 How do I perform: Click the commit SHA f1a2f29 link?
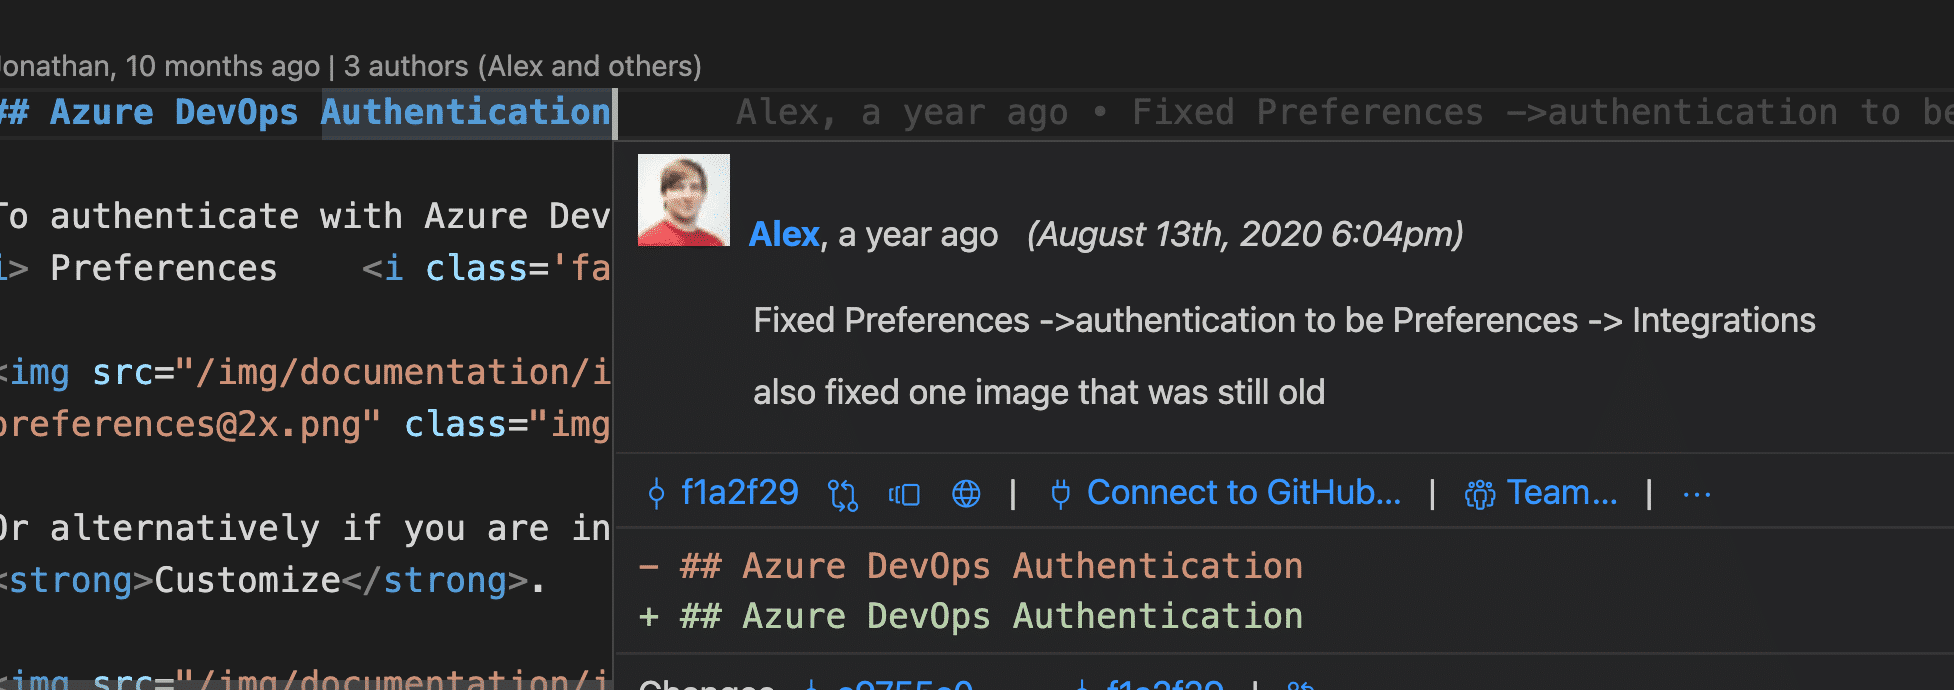pyautogui.click(x=740, y=492)
